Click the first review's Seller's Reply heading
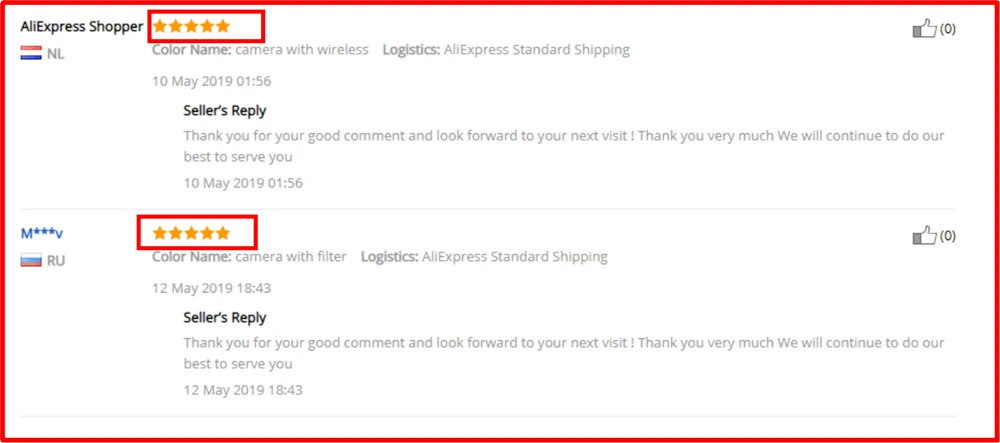1000x443 pixels. pyautogui.click(x=224, y=111)
